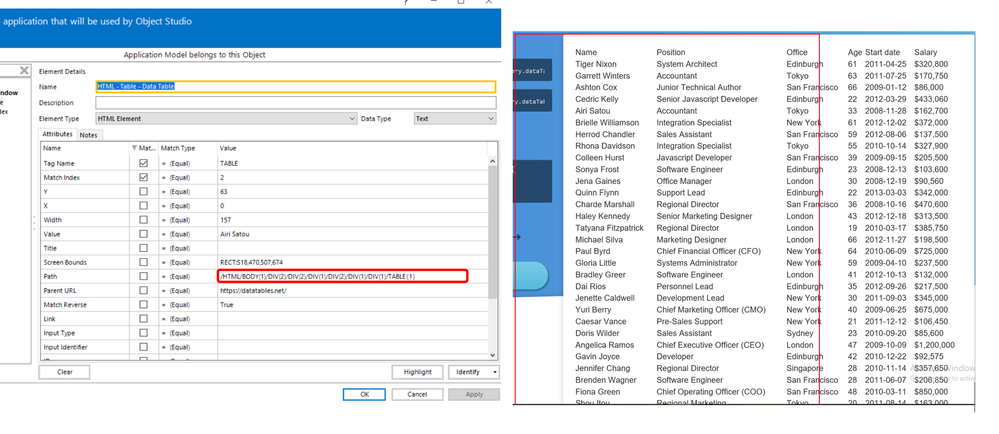The height and width of the screenshot is (434, 999).
Task: Change Match Type for Value row
Action: 187,234
